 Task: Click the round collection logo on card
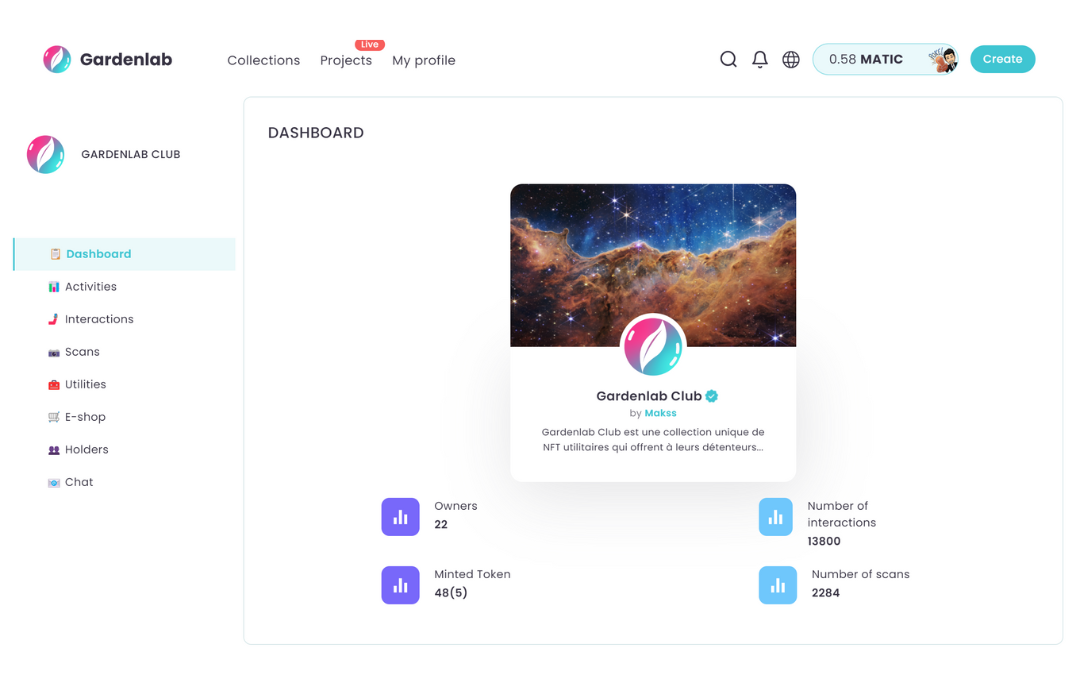click(653, 346)
